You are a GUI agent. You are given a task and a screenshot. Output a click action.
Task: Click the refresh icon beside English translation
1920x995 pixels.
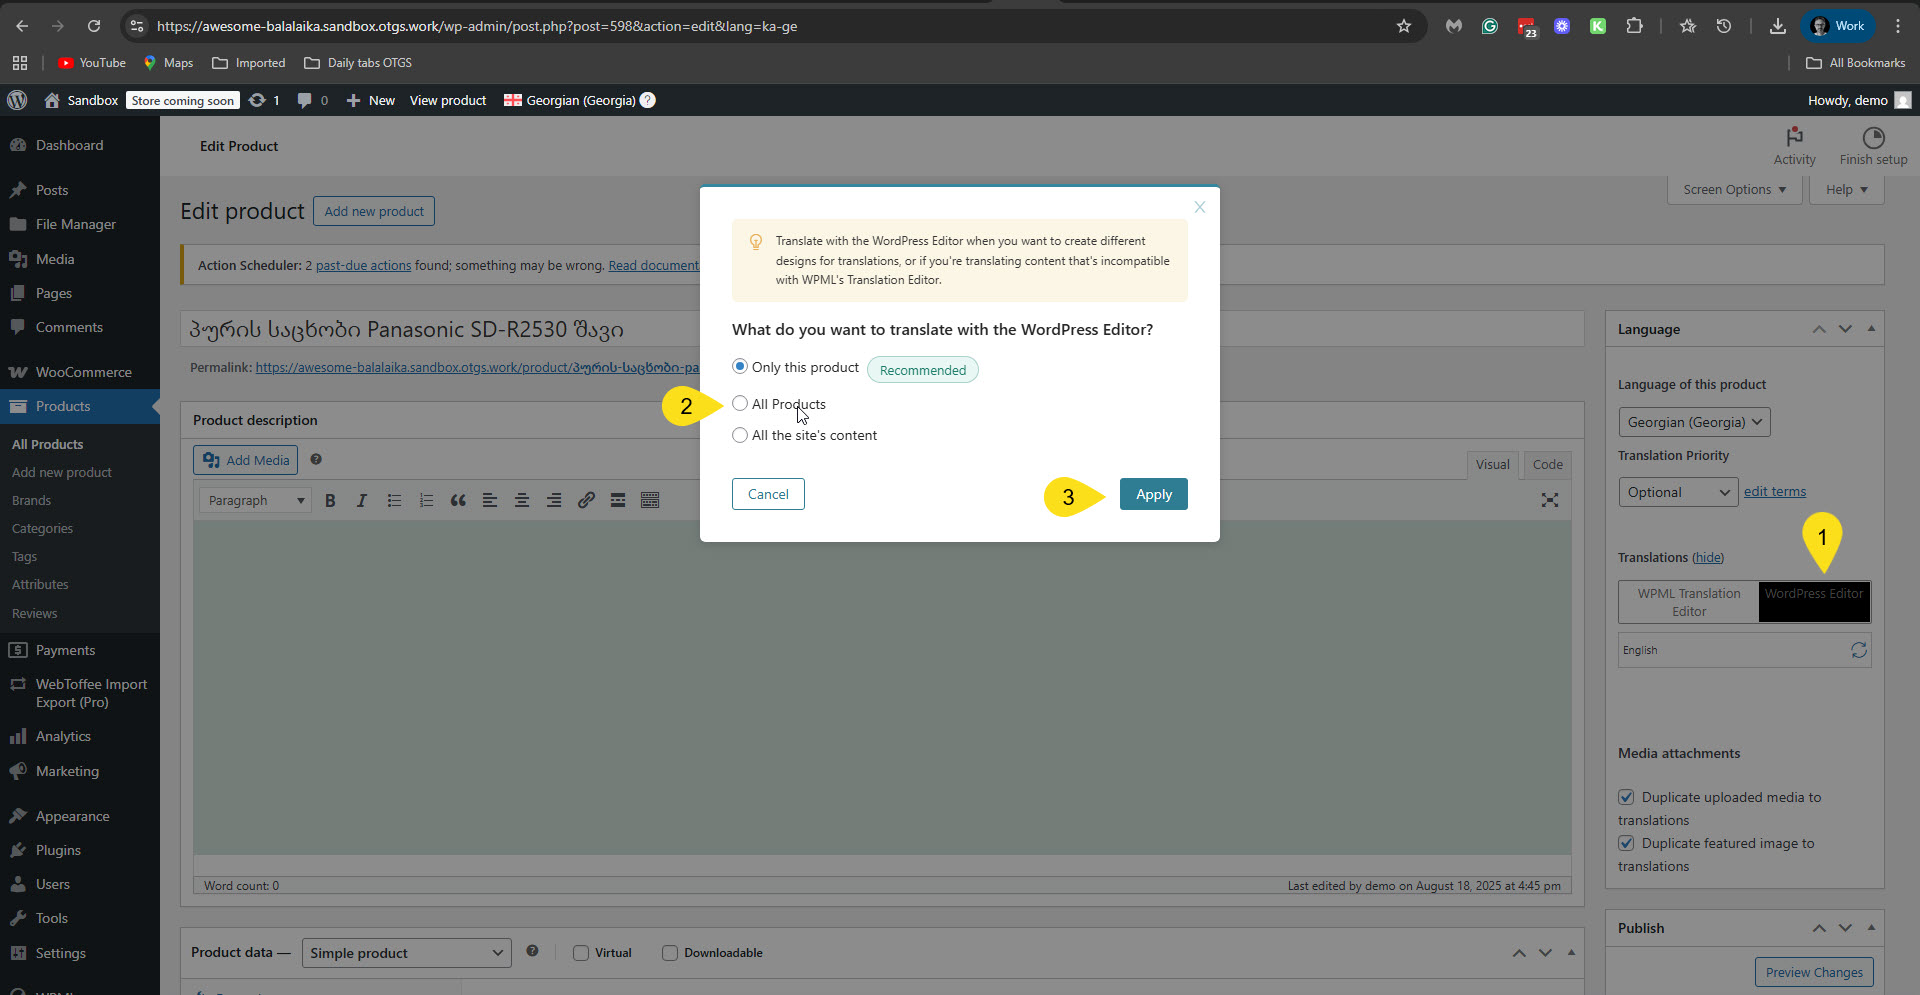(1858, 650)
